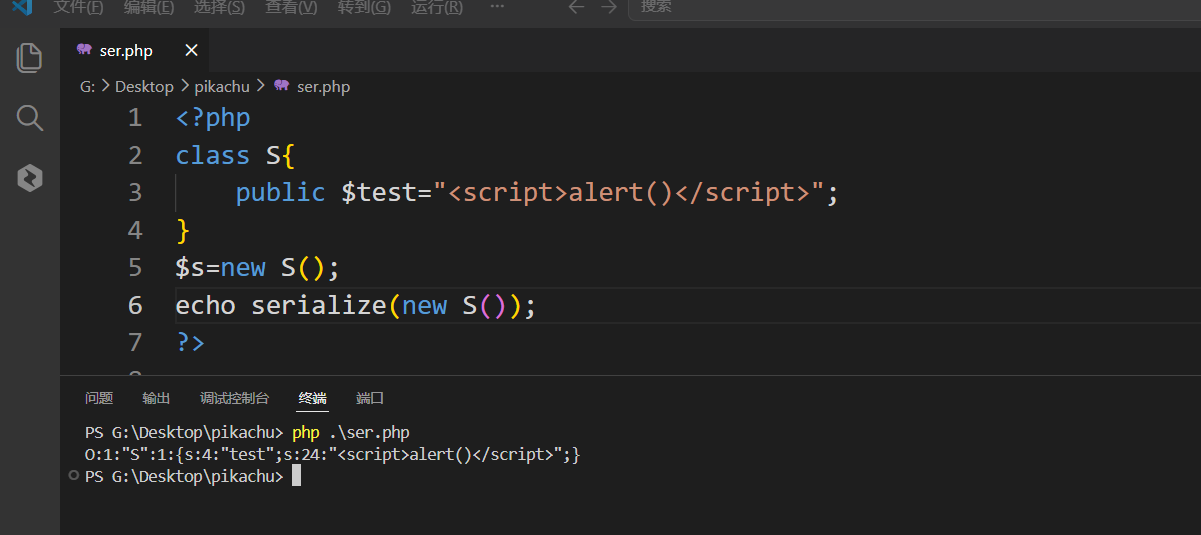Go forward with the right arrow
Screen dimensions: 1201x535
[x=608, y=7]
